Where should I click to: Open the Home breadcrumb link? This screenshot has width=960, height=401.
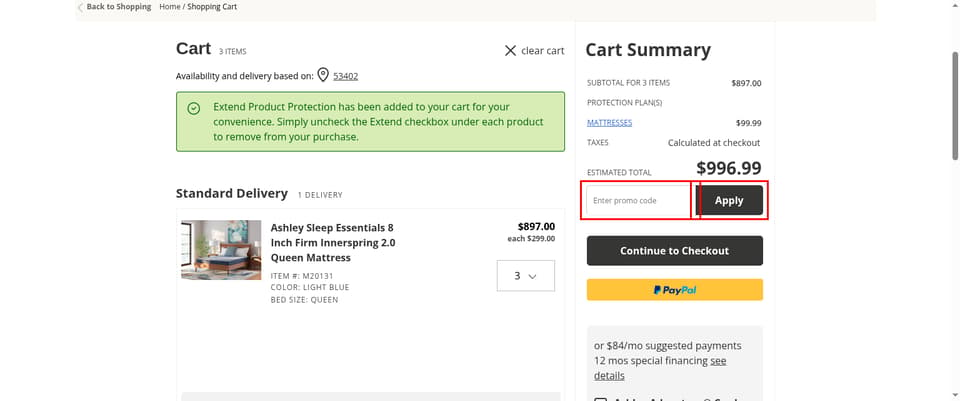tap(170, 7)
